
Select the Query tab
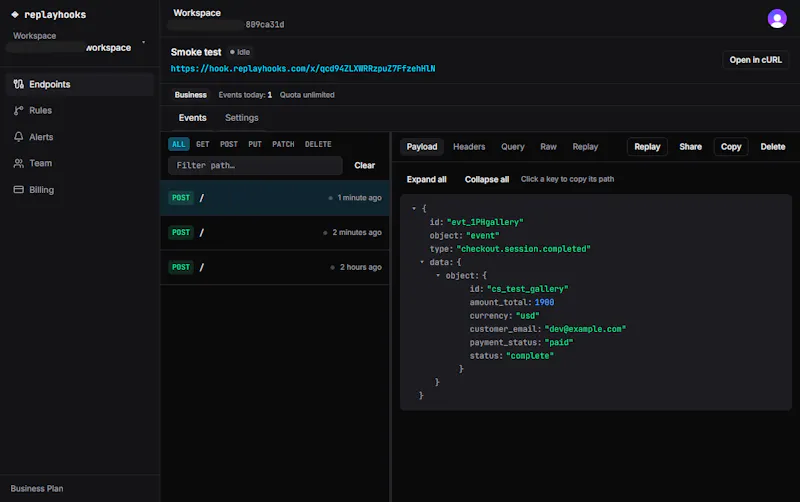(x=512, y=147)
